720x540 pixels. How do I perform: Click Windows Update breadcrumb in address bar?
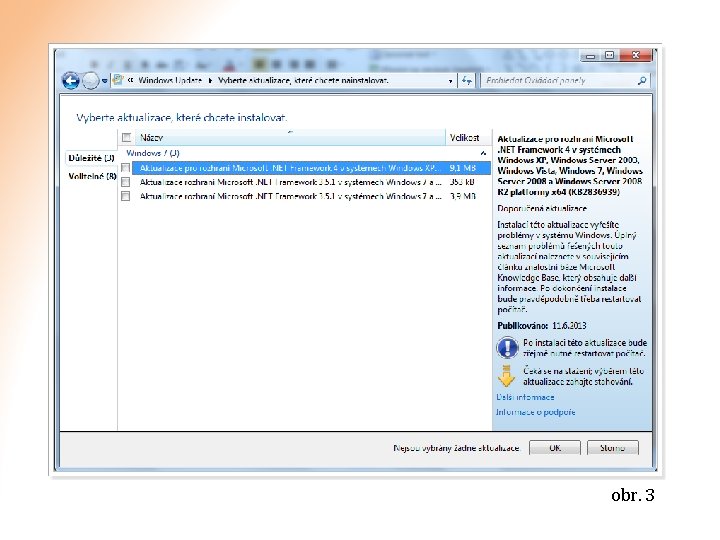(x=170, y=80)
